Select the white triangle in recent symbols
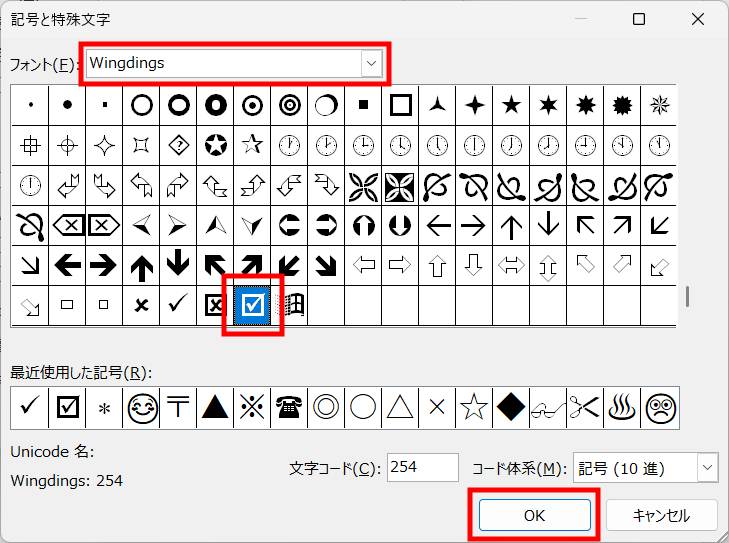This screenshot has height=543, width=729. (400, 408)
